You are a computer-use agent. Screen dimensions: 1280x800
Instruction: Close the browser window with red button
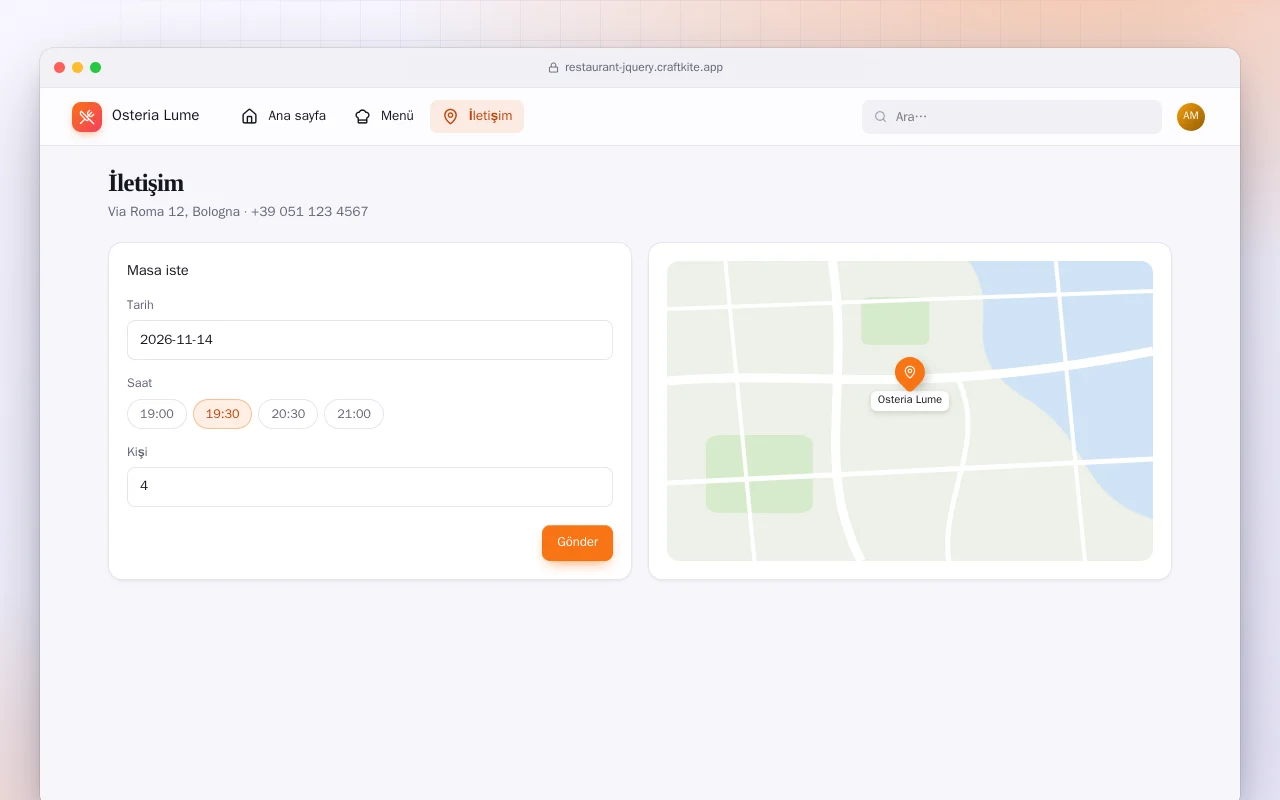[x=60, y=68]
